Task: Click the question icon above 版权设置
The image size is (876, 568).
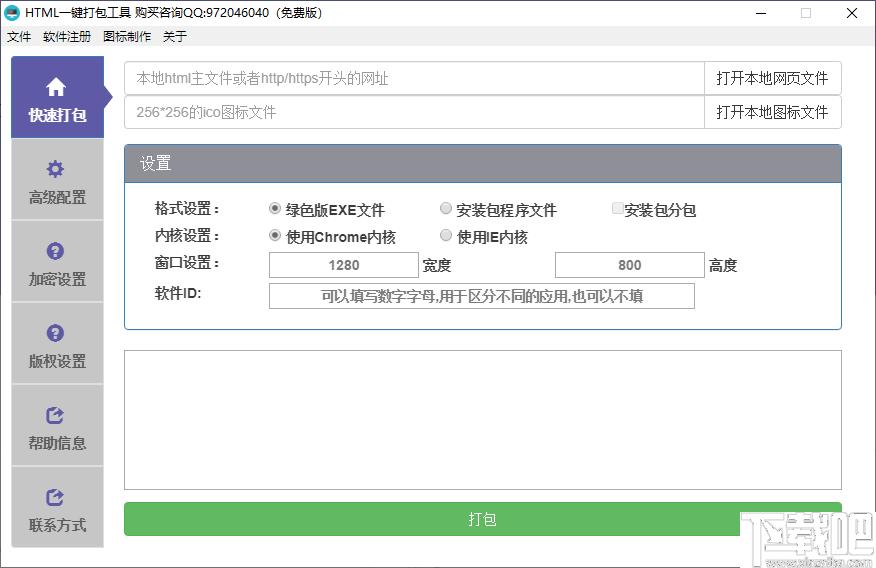Action: point(56,333)
